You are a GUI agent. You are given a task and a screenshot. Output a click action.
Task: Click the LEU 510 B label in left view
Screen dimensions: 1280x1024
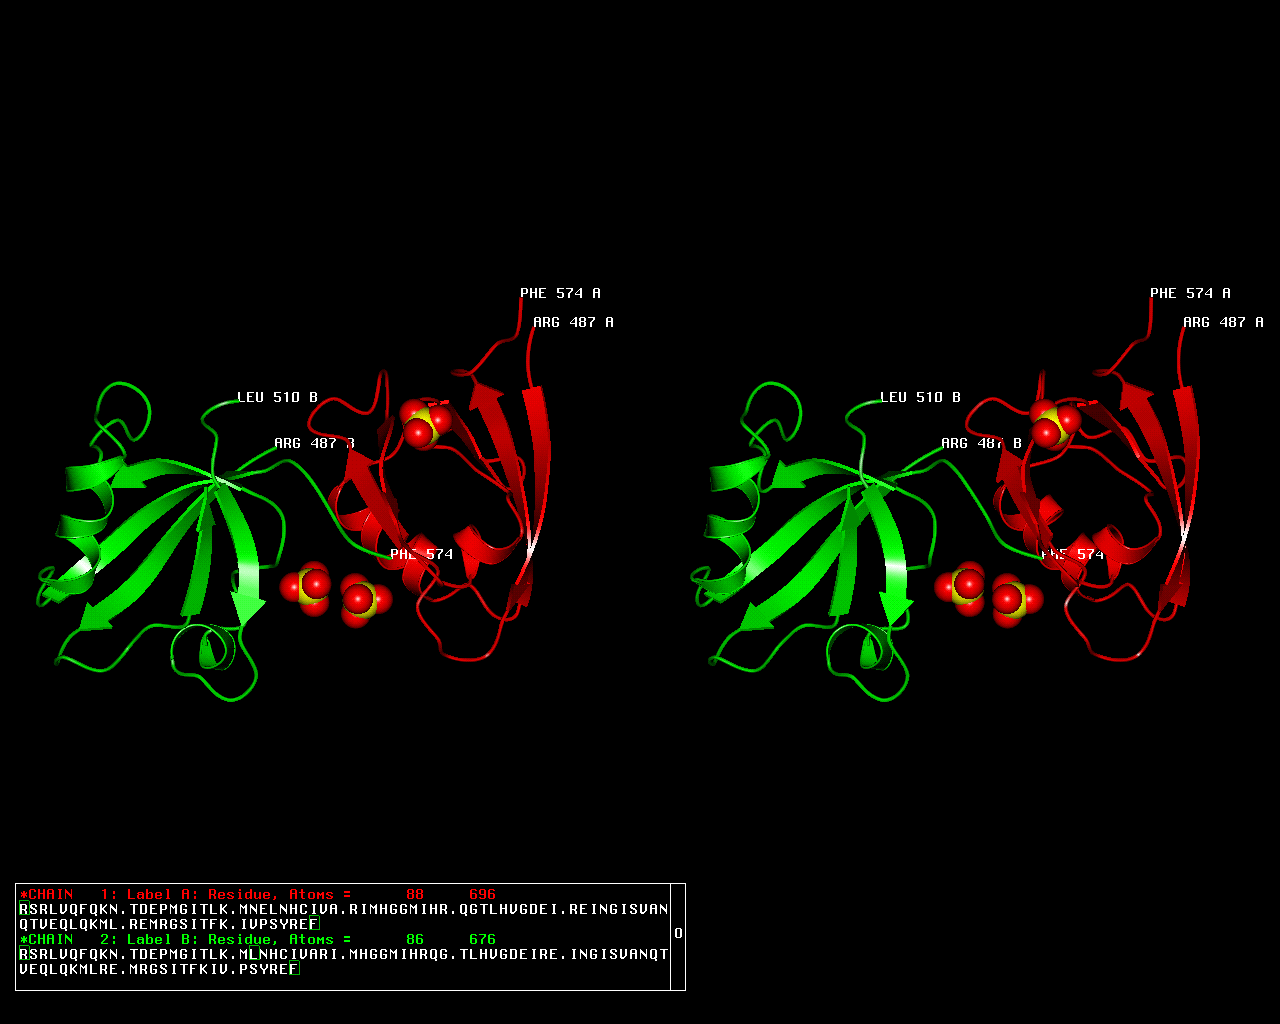(x=277, y=397)
